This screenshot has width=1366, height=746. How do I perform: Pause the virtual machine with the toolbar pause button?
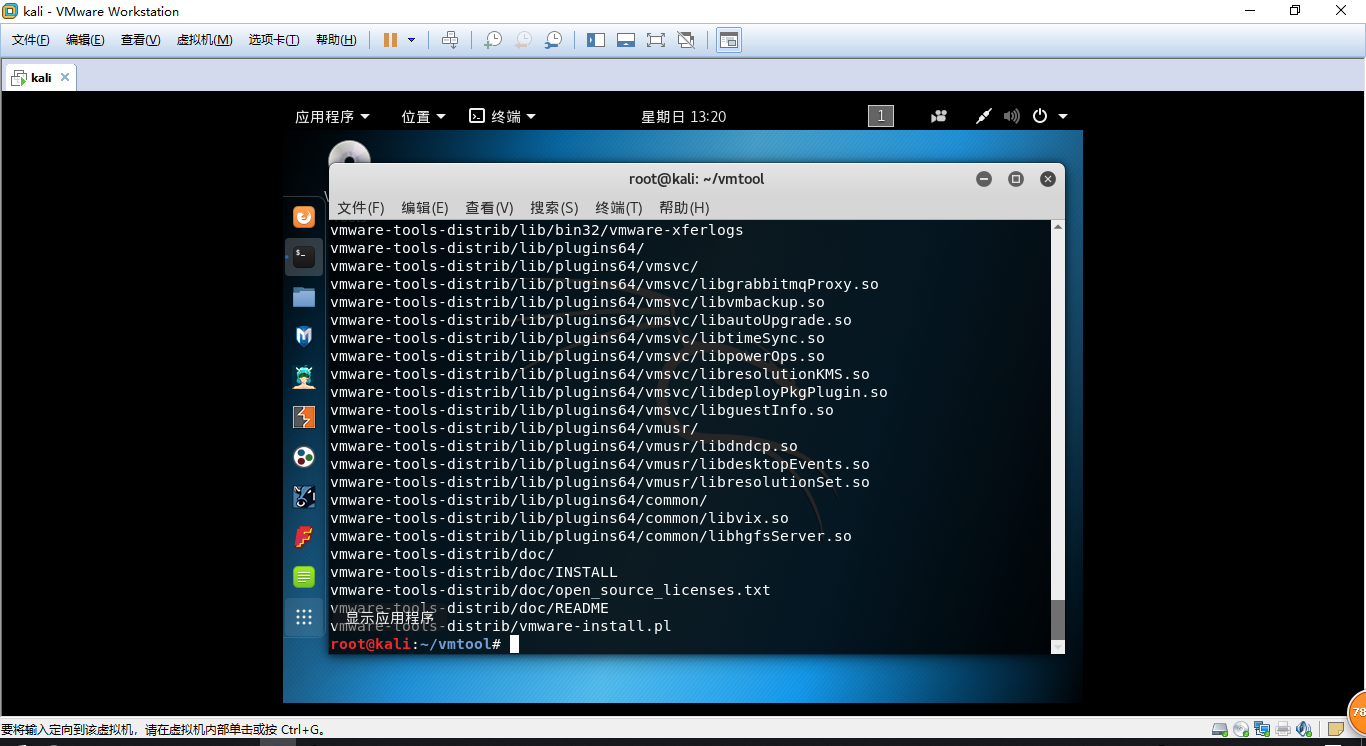coord(390,40)
